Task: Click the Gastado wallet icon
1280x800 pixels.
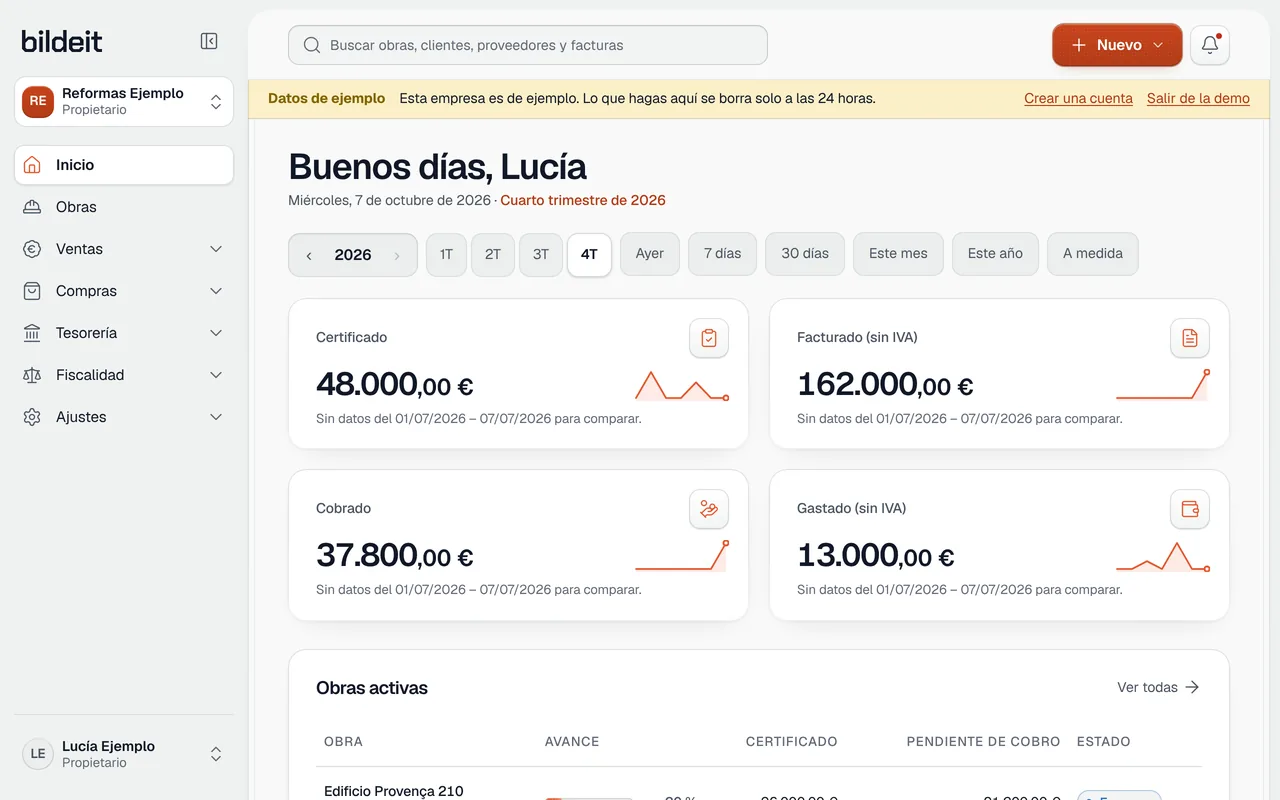Action: point(1190,509)
